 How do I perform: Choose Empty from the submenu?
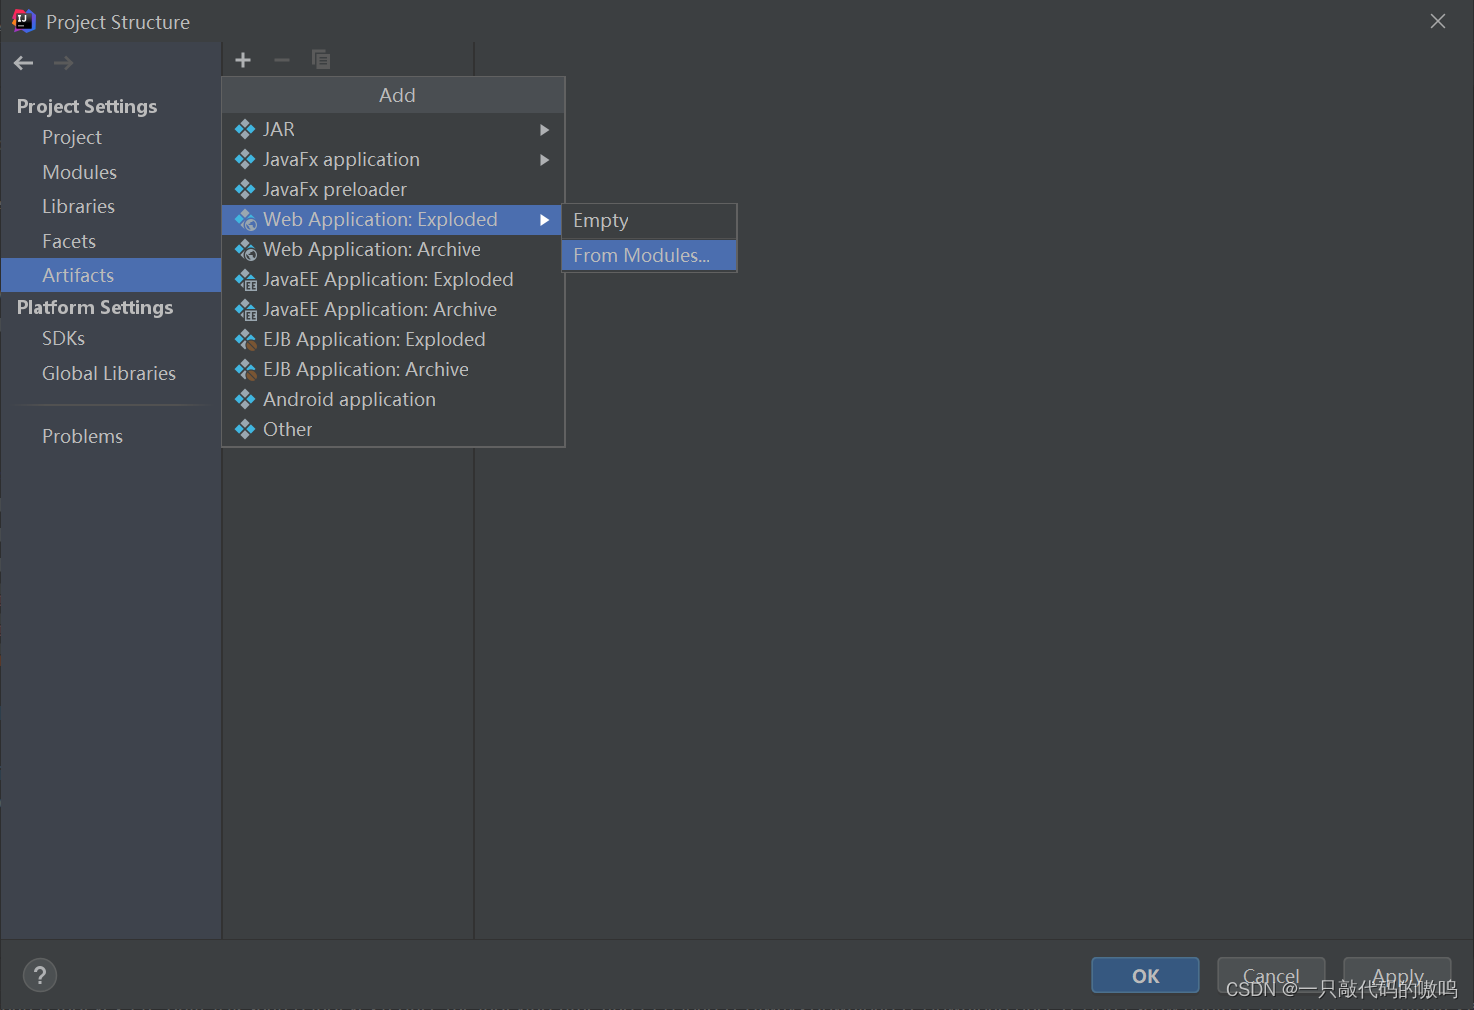[649, 221]
